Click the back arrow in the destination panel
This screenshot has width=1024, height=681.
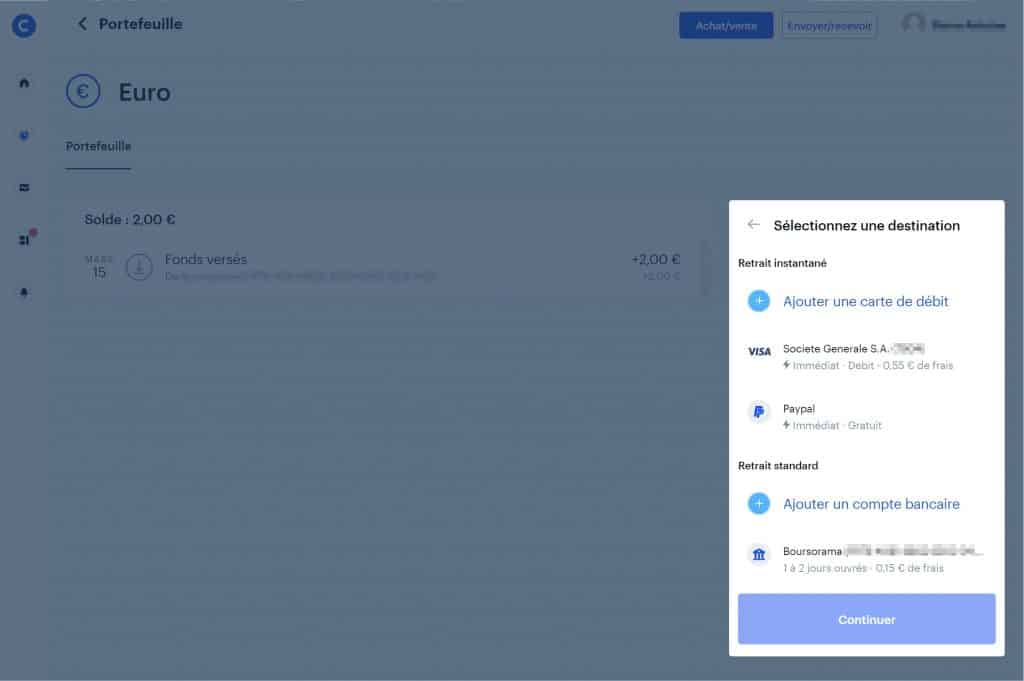click(x=754, y=225)
